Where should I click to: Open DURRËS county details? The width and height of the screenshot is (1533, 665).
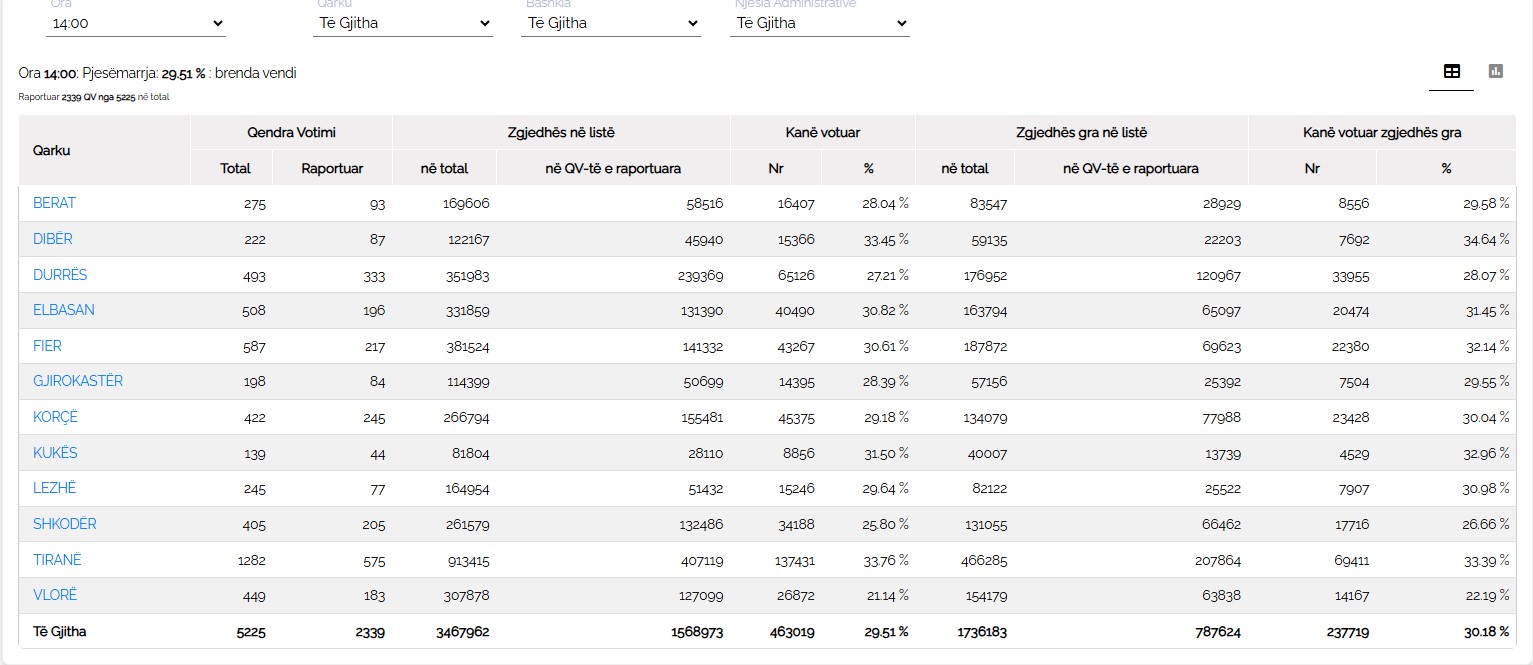tap(60, 275)
